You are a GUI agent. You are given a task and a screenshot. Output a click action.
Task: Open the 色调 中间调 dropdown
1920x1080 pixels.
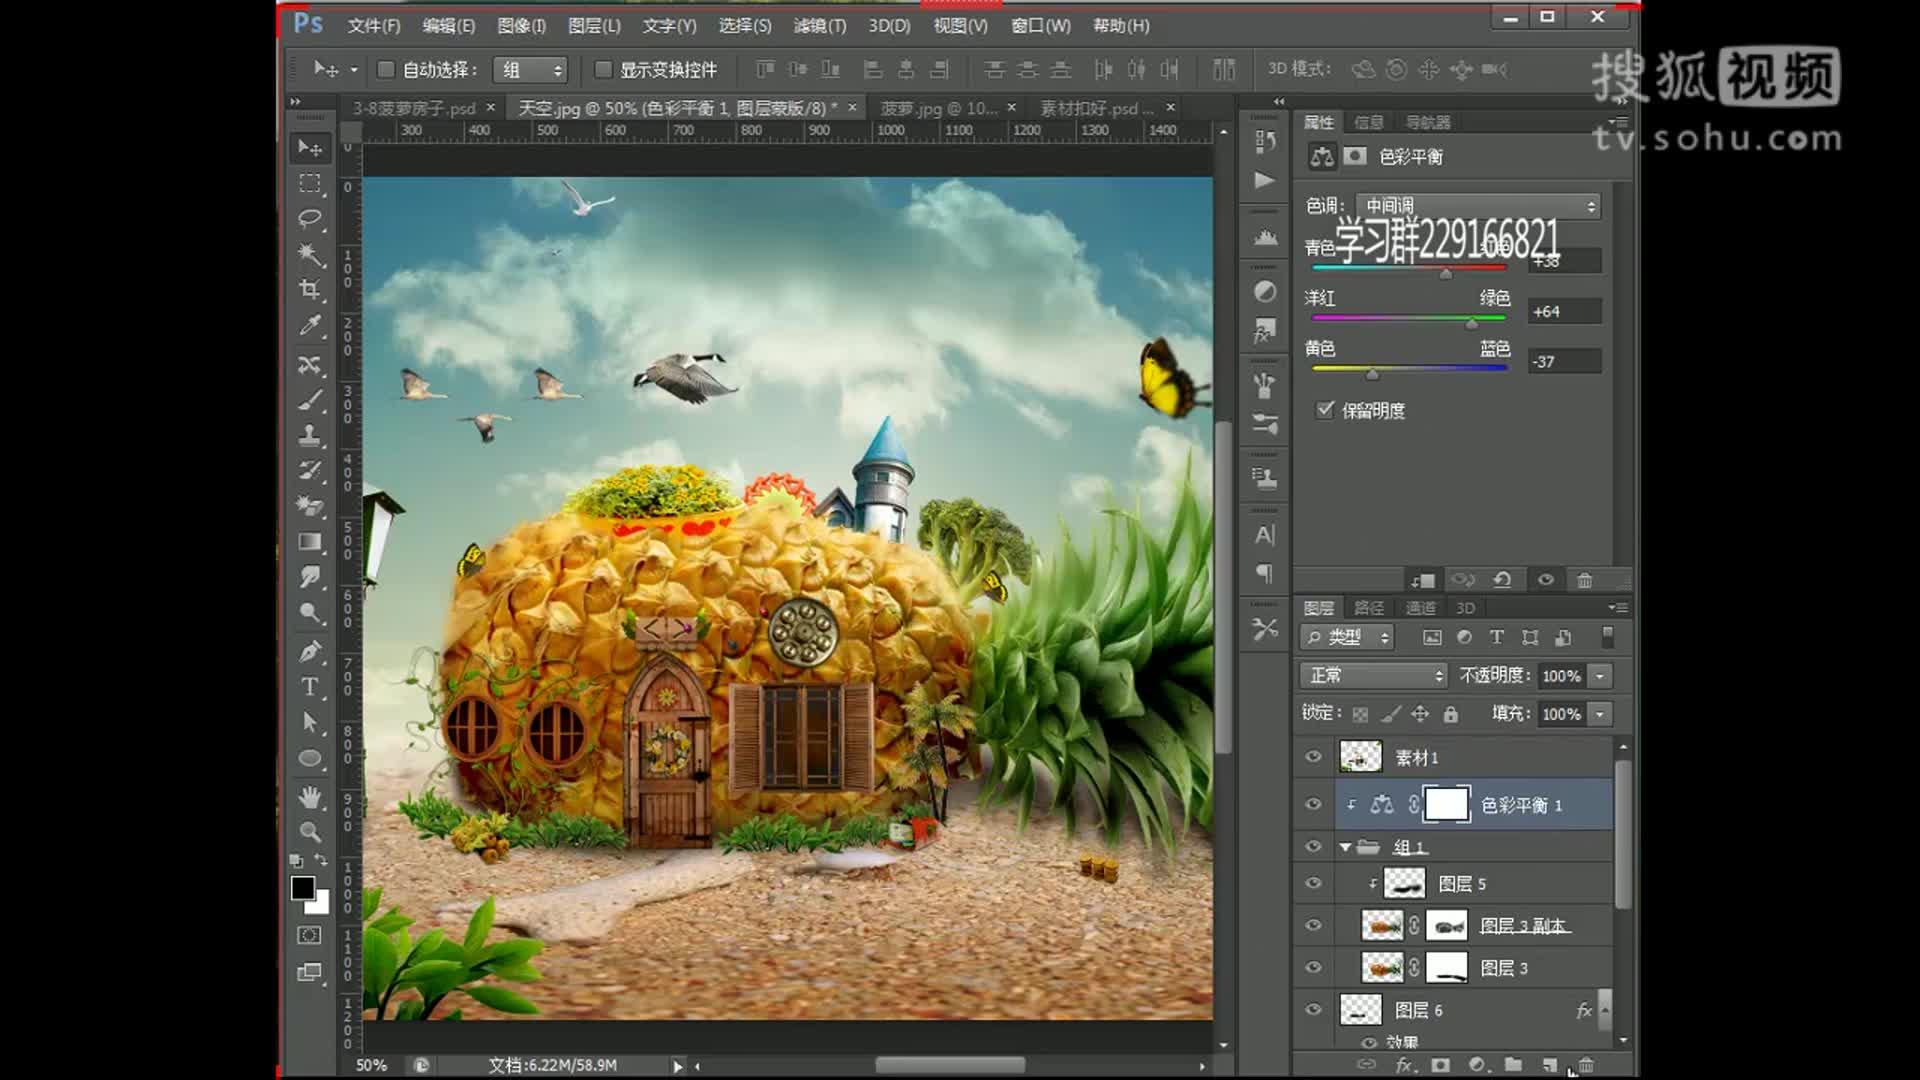click(x=1478, y=206)
